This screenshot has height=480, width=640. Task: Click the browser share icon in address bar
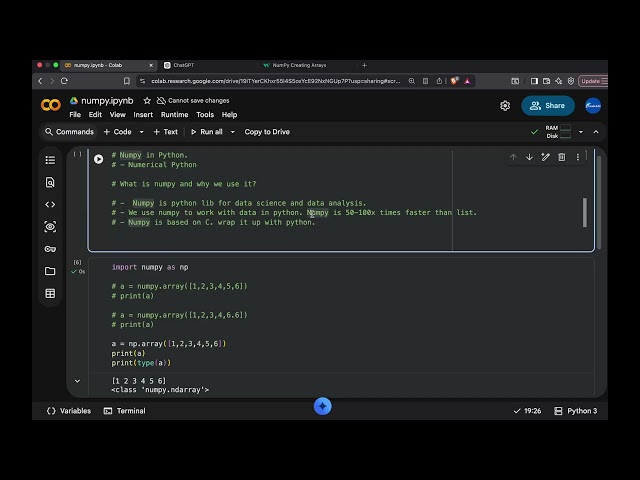439,81
